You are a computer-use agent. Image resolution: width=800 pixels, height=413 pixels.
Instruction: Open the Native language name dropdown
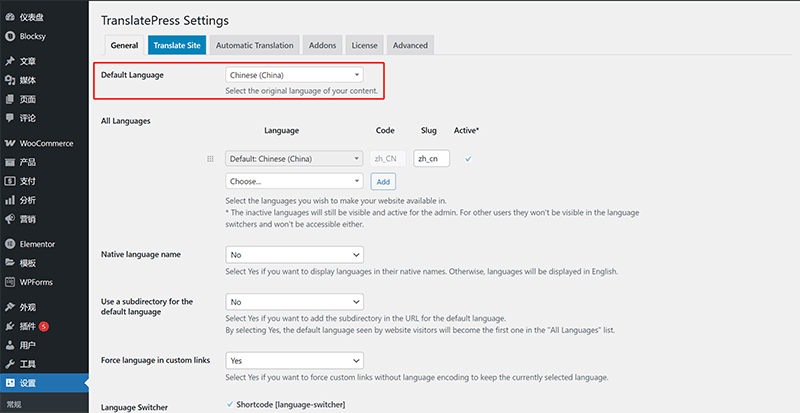tap(294, 255)
